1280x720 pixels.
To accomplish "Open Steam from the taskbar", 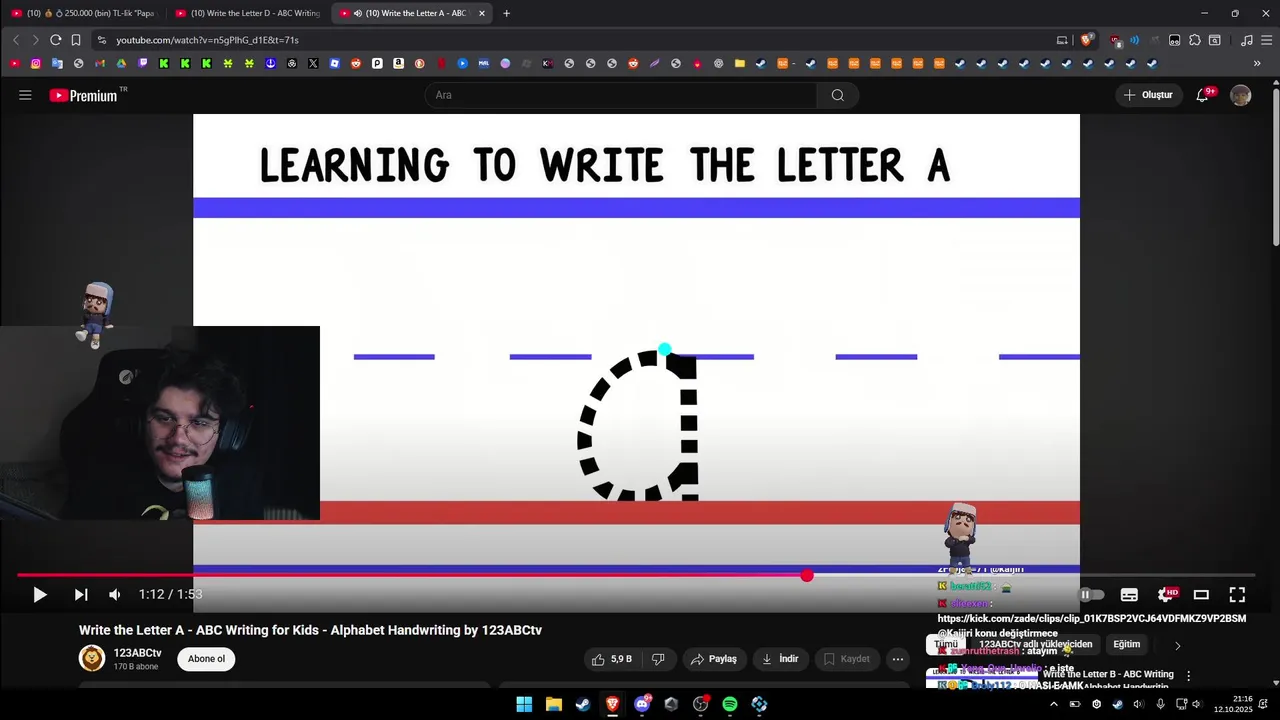I will click(583, 704).
